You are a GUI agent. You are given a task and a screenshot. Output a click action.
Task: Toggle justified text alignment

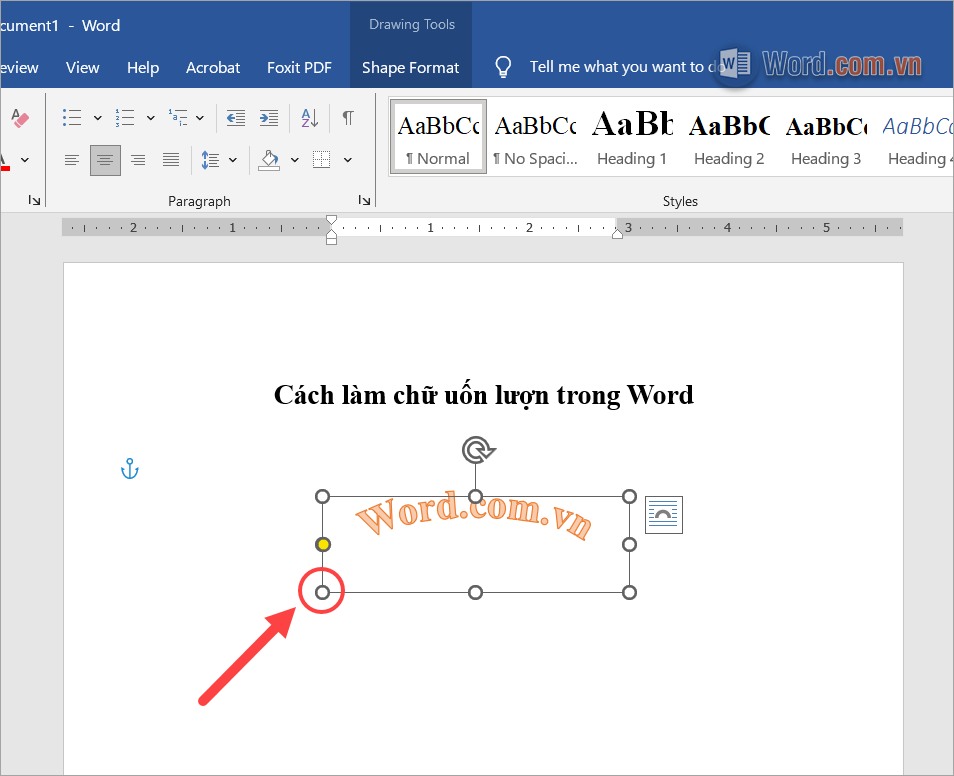point(170,160)
